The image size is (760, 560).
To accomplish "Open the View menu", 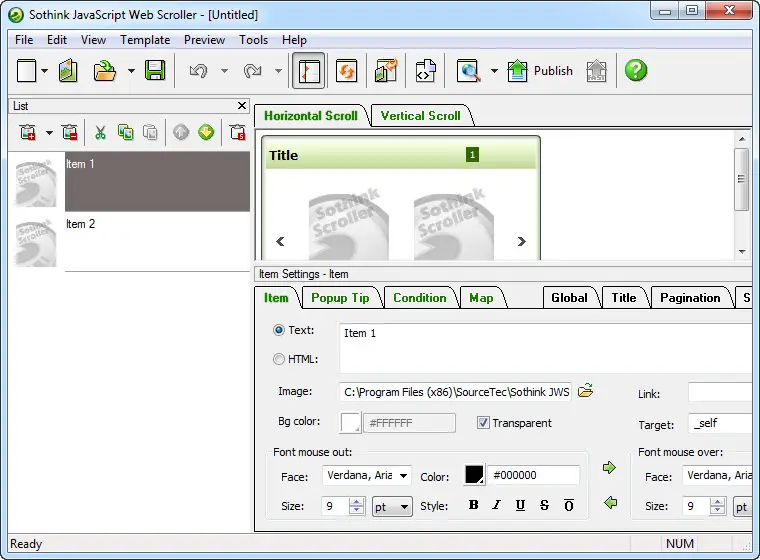I will click(94, 40).
